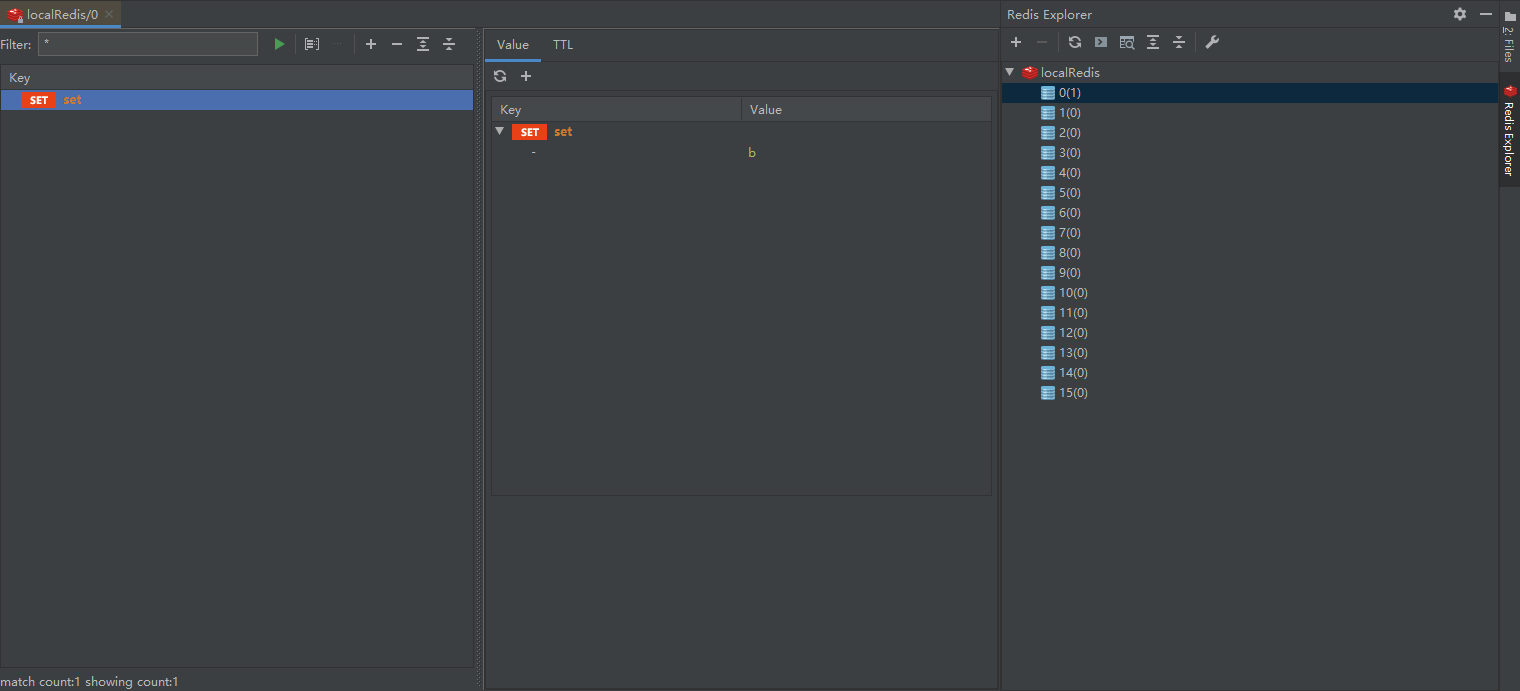The height and width of the screenshot is (691, 1520).
Task: Click the Value column header in value table
Action: (x=866, y=110)
